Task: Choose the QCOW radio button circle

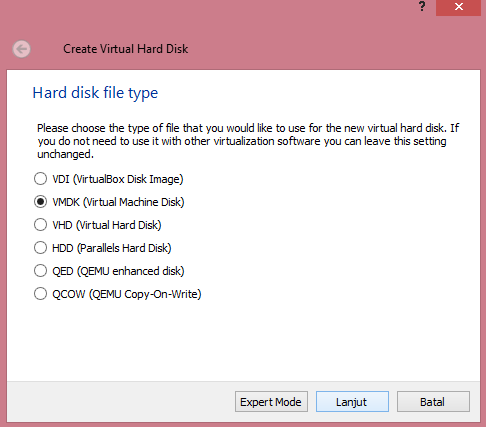Action: [x=40, y=294]
